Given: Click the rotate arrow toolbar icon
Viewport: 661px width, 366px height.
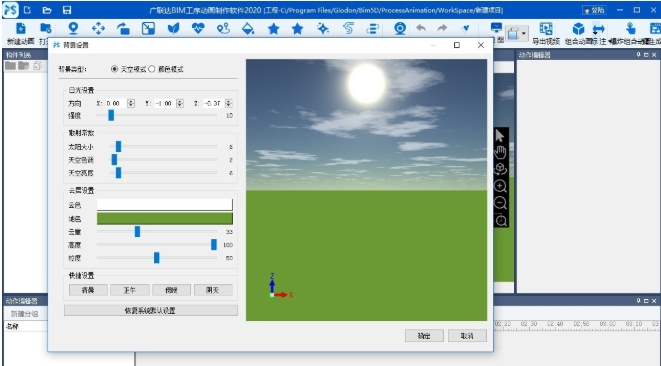Looking at the screenshot, I should pos(123,28).
